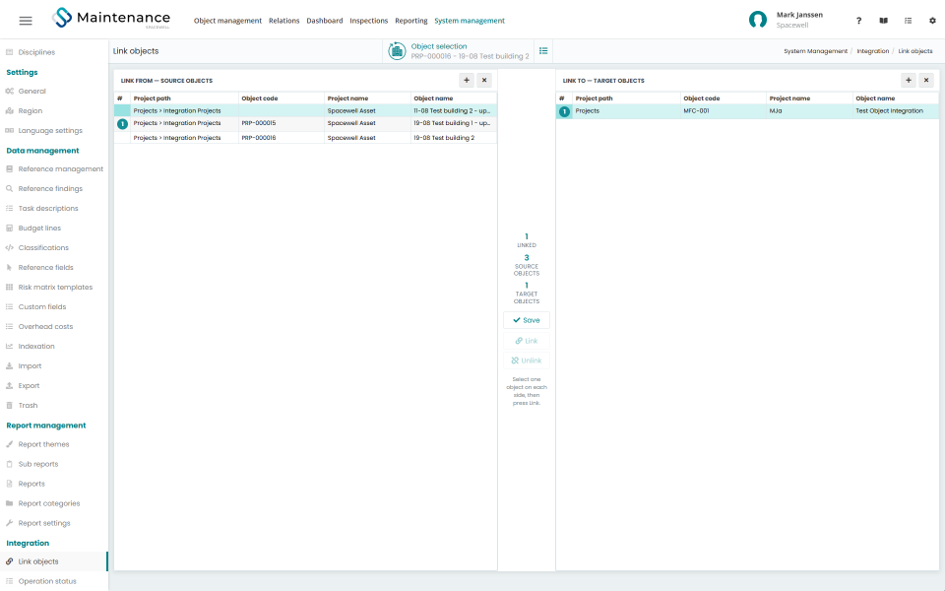This screenshot has height=591, width=945.
Task: Open the help question mark icon
Action: pos(858,20)
